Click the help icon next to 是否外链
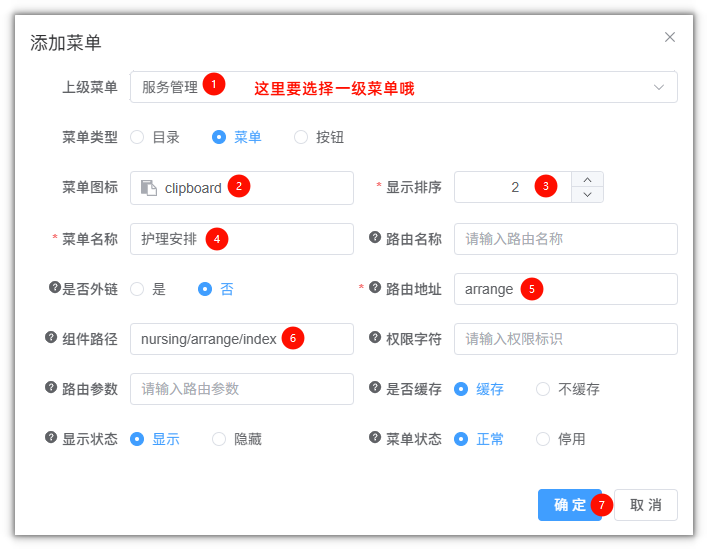Viewport: 708px width, 550px height. [x=55, y=287]
